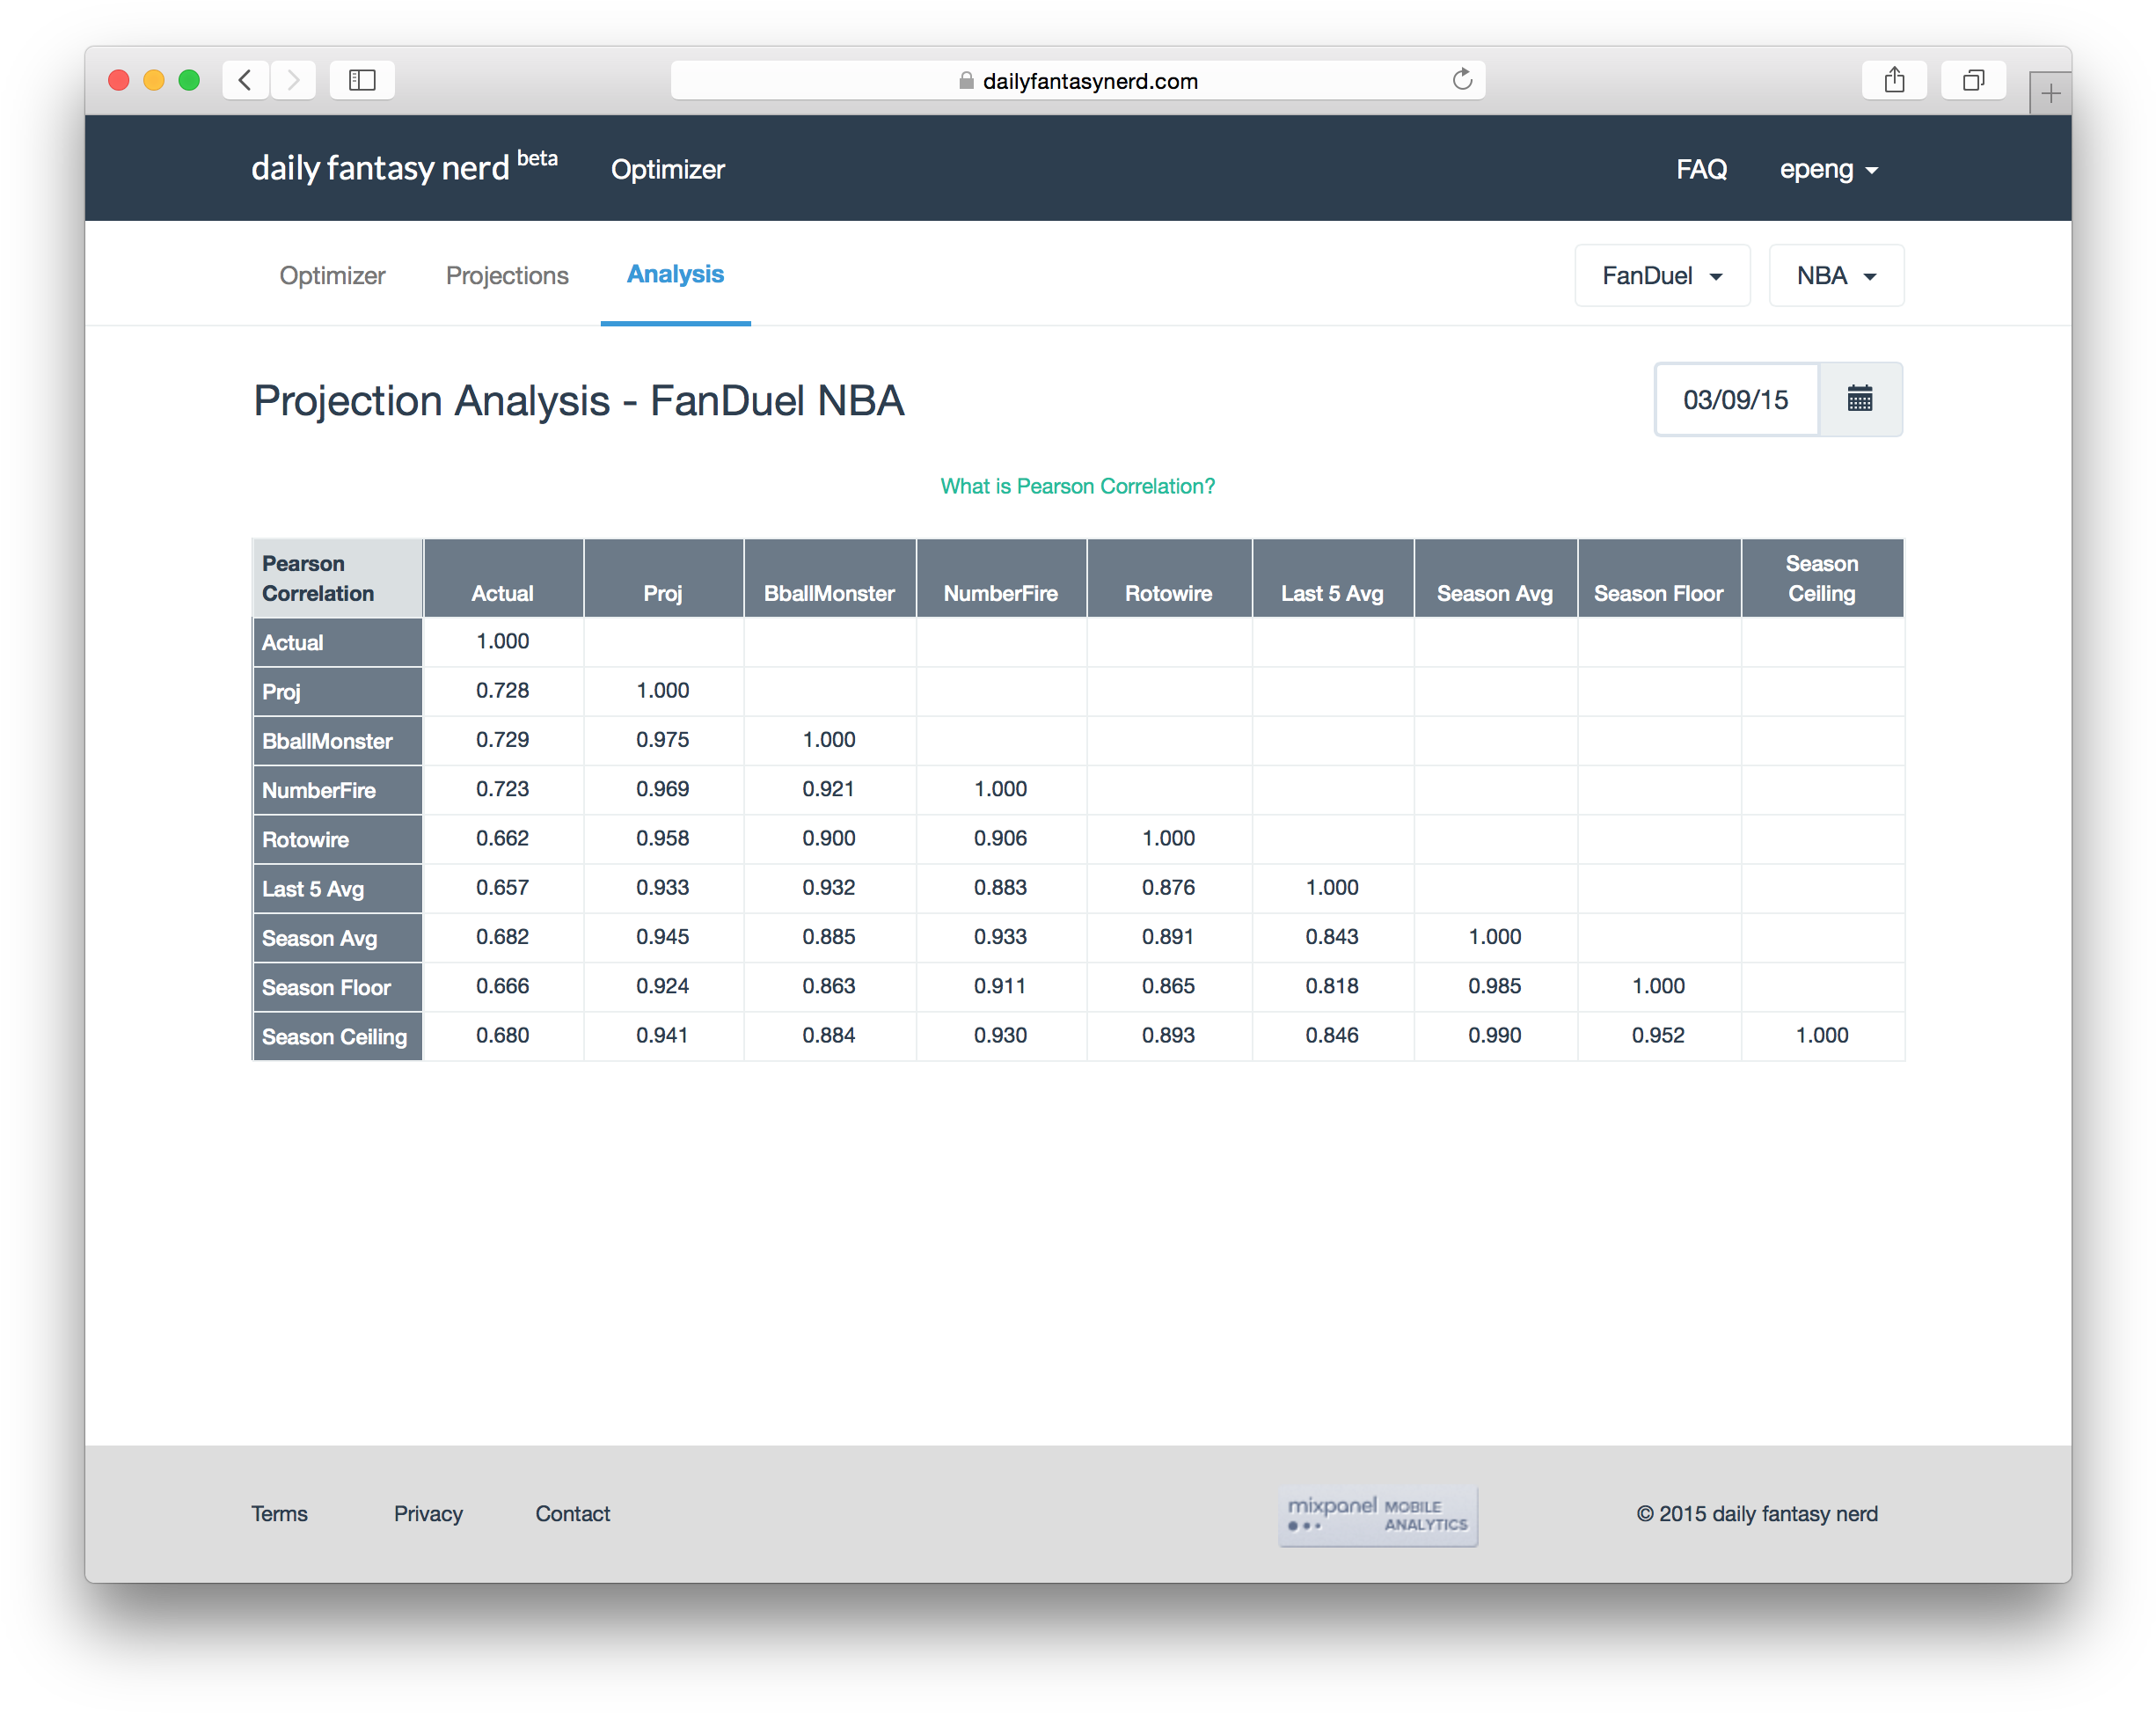Image resolution: width=2156 pixels, height=1713 pixels.
Task: Expand the FanDuel site dropdown
Action: click(x=1661, y=276)
